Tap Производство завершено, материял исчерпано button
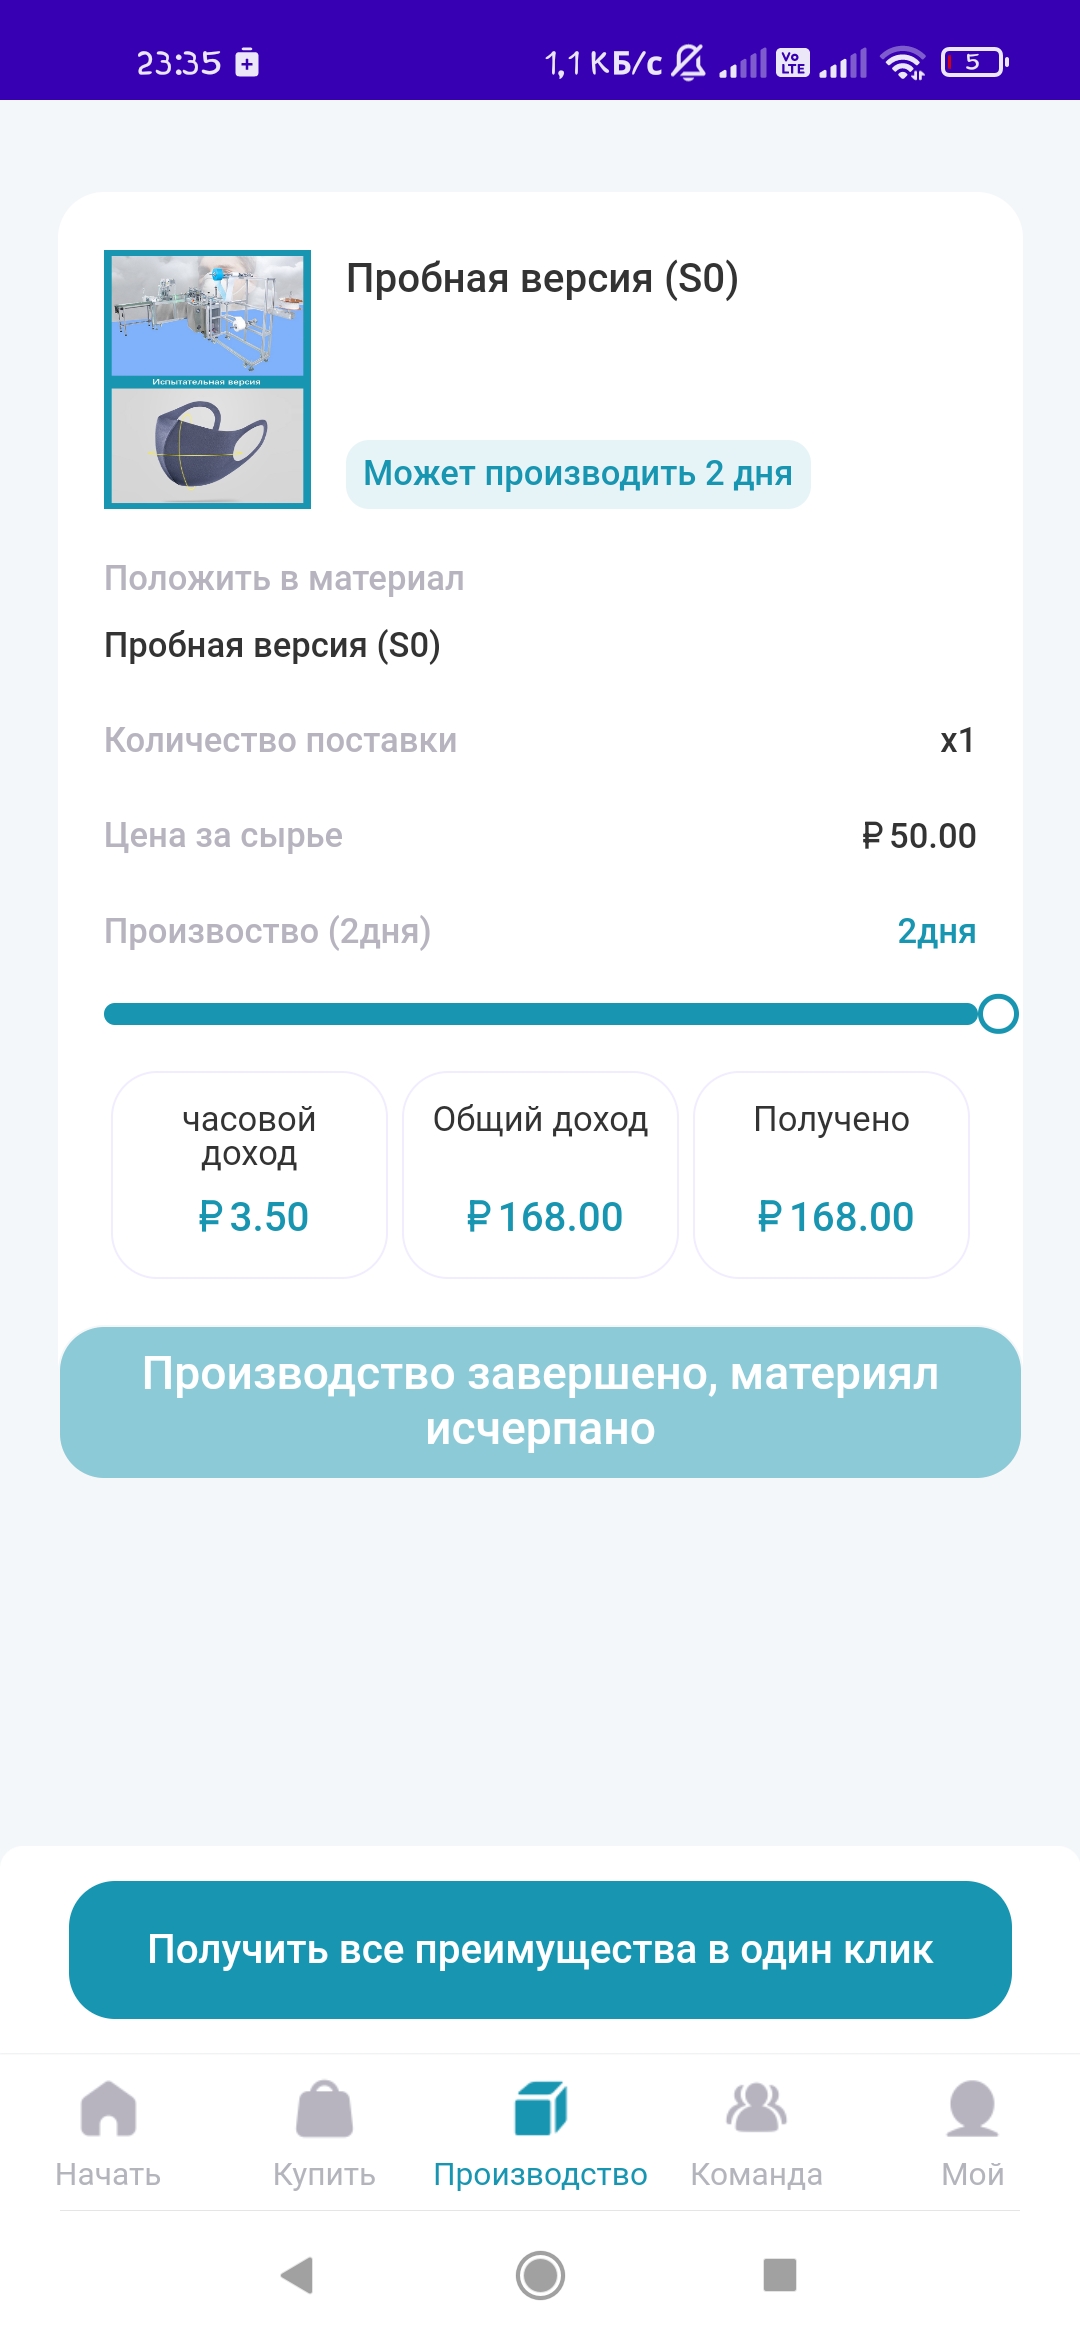This screenshot has width=1080, height=2340. [540, 1402]
